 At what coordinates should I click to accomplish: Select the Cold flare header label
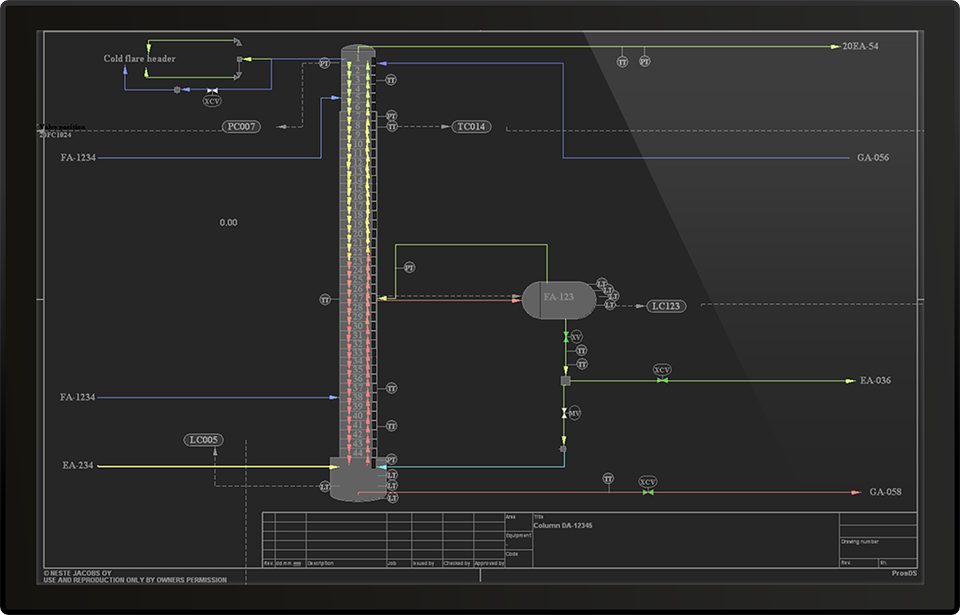click(x=139, y=59)
